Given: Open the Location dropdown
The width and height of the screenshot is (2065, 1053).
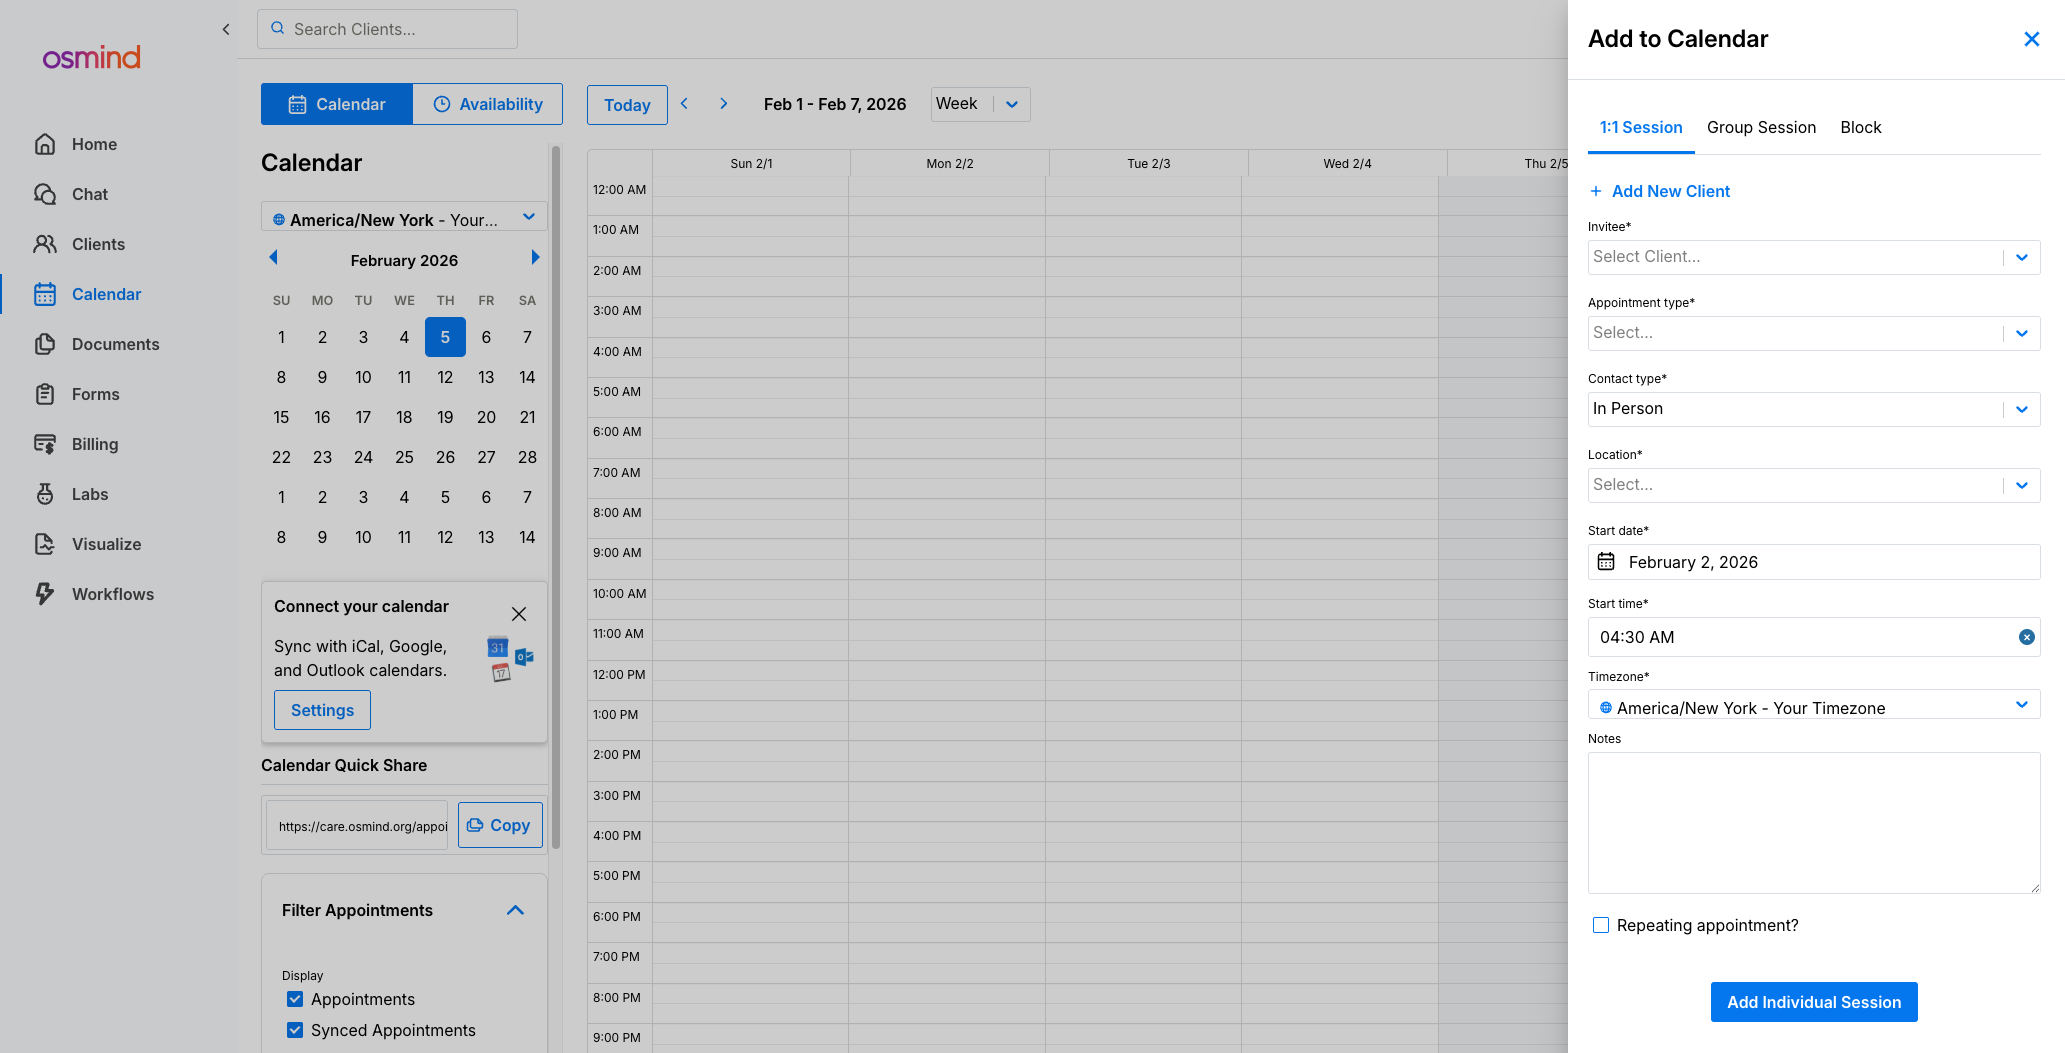Looking at the screenshot, I should 1814,485.
